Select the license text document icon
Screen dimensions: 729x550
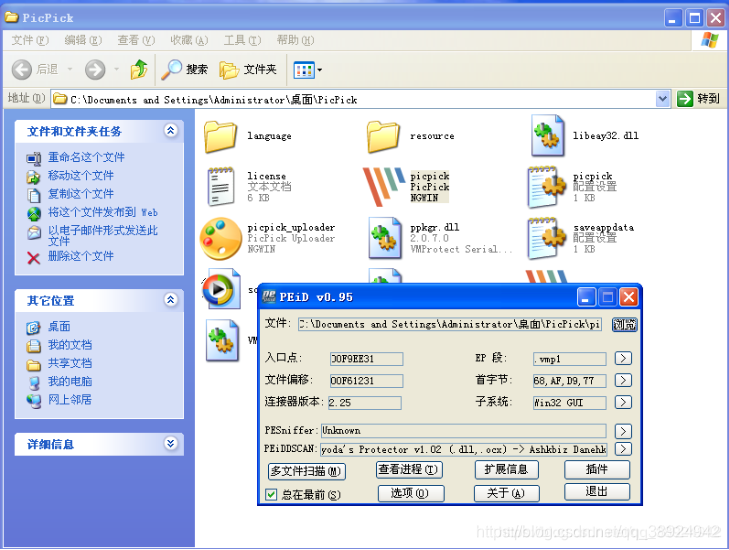[220, 186]
